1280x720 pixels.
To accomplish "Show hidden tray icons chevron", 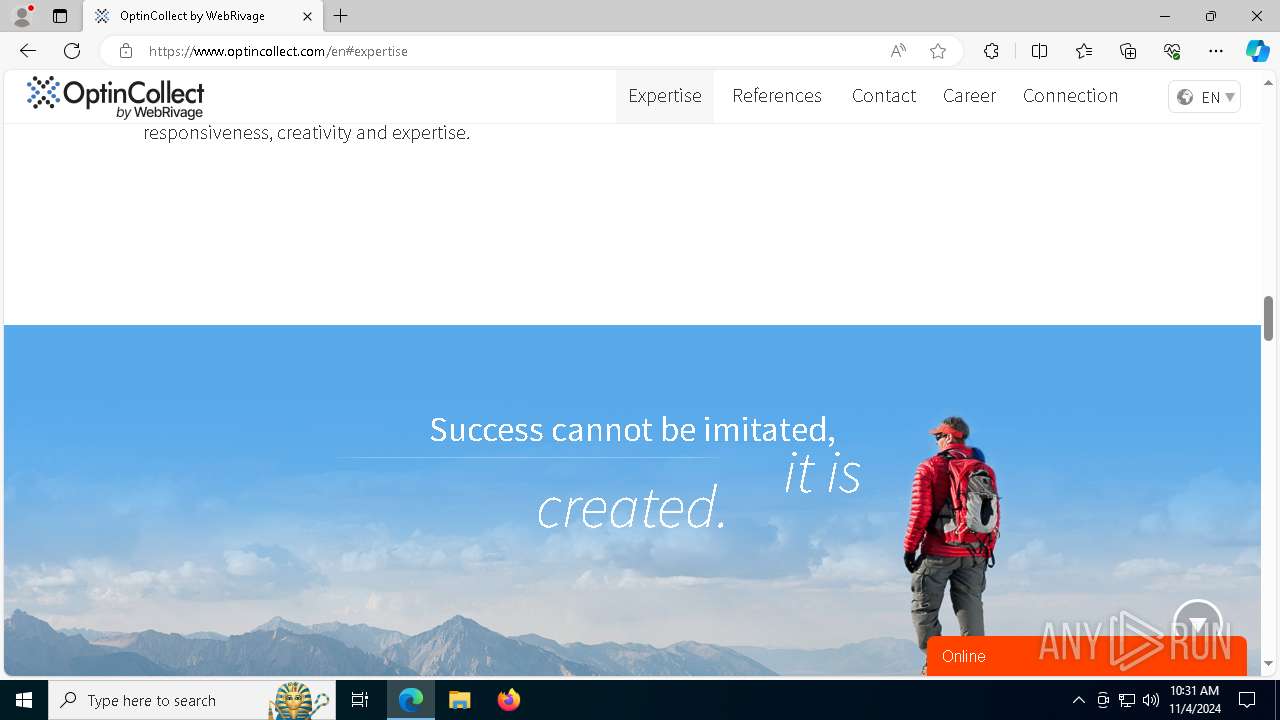I will [x=1078, y=700].
